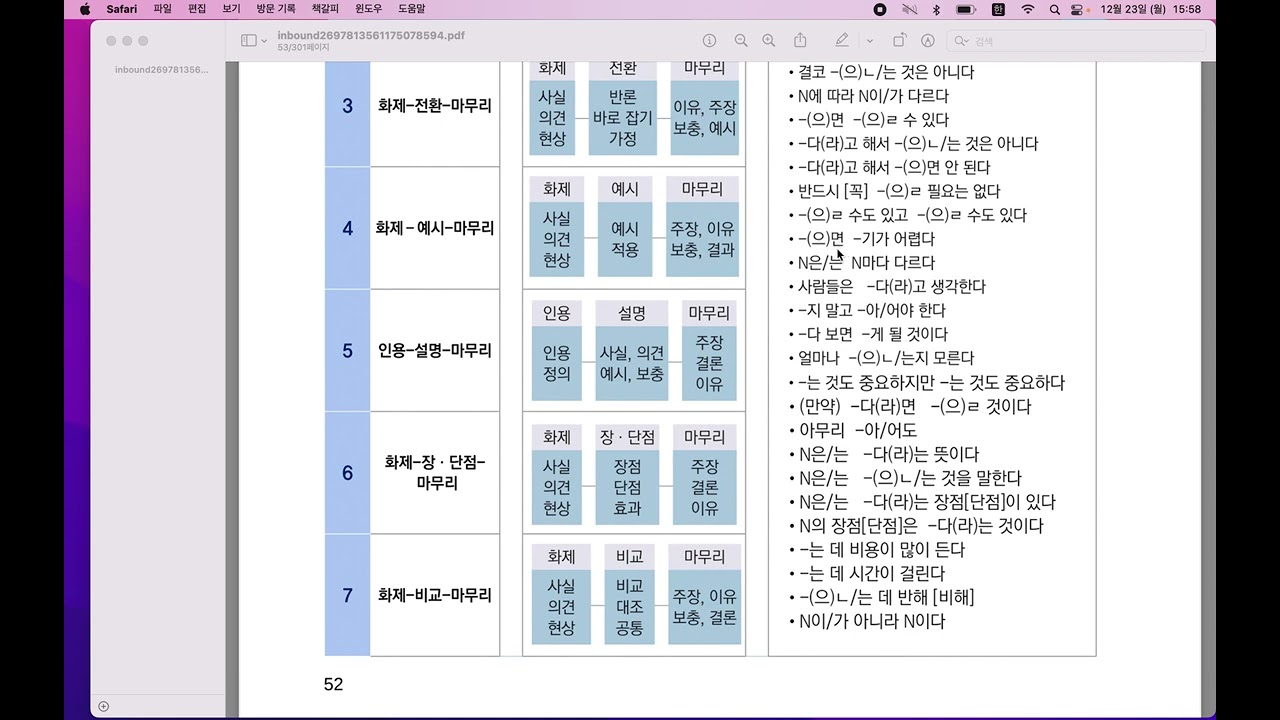Click the rotate page icon
The width and height of the screenshot is (1280, 720).
click(x=899, y=40)
